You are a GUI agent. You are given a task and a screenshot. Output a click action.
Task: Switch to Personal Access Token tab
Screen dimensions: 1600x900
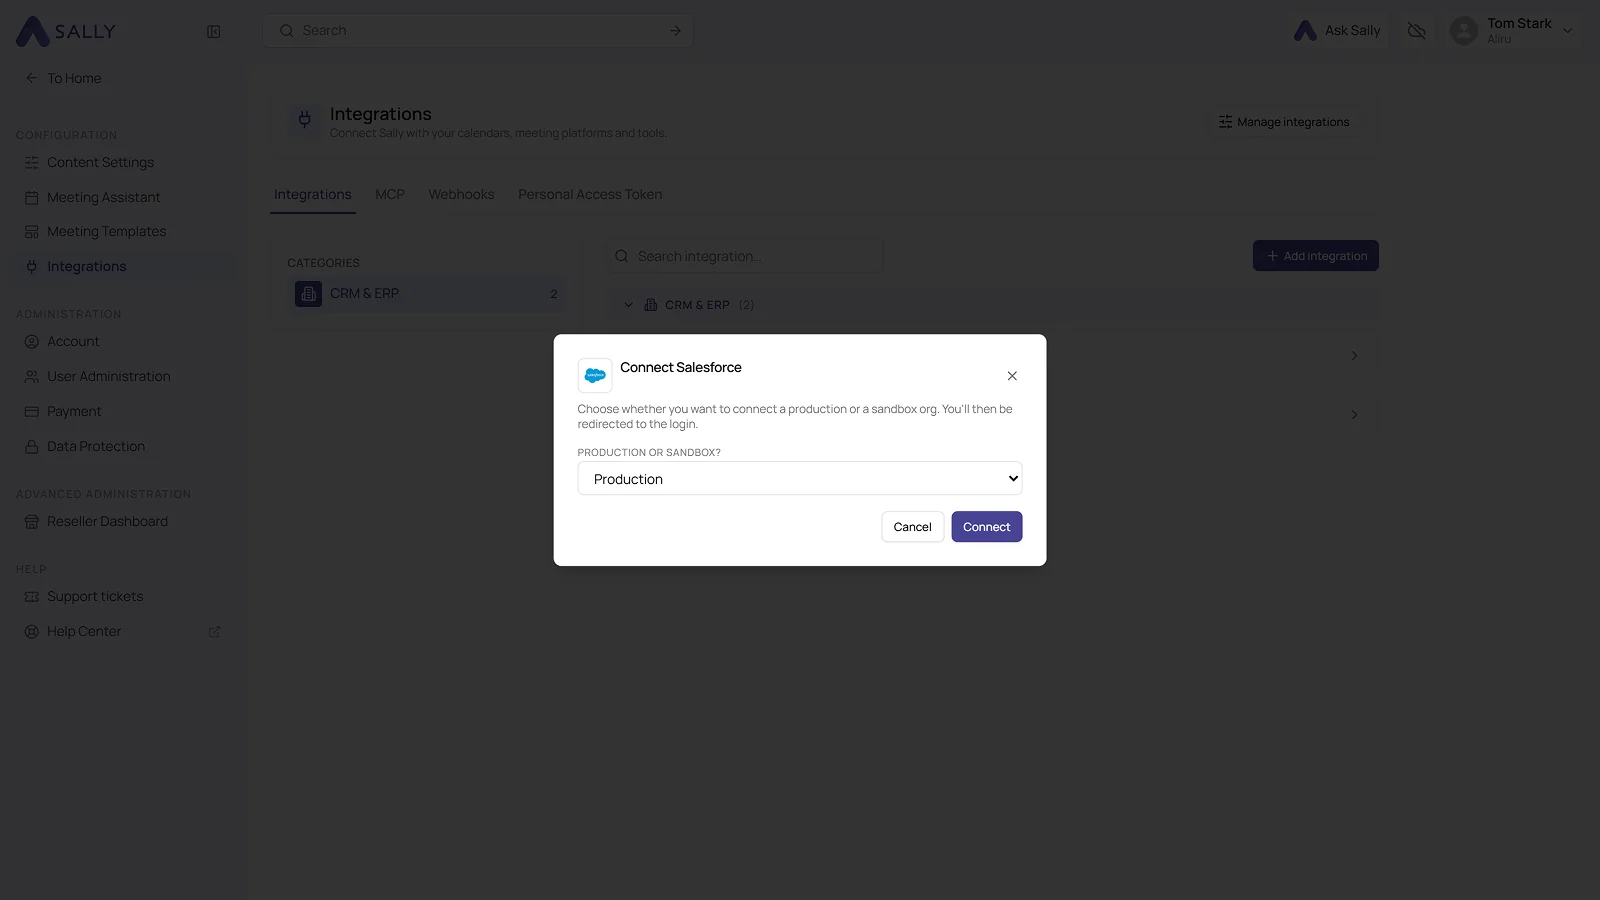pos(590,194)
